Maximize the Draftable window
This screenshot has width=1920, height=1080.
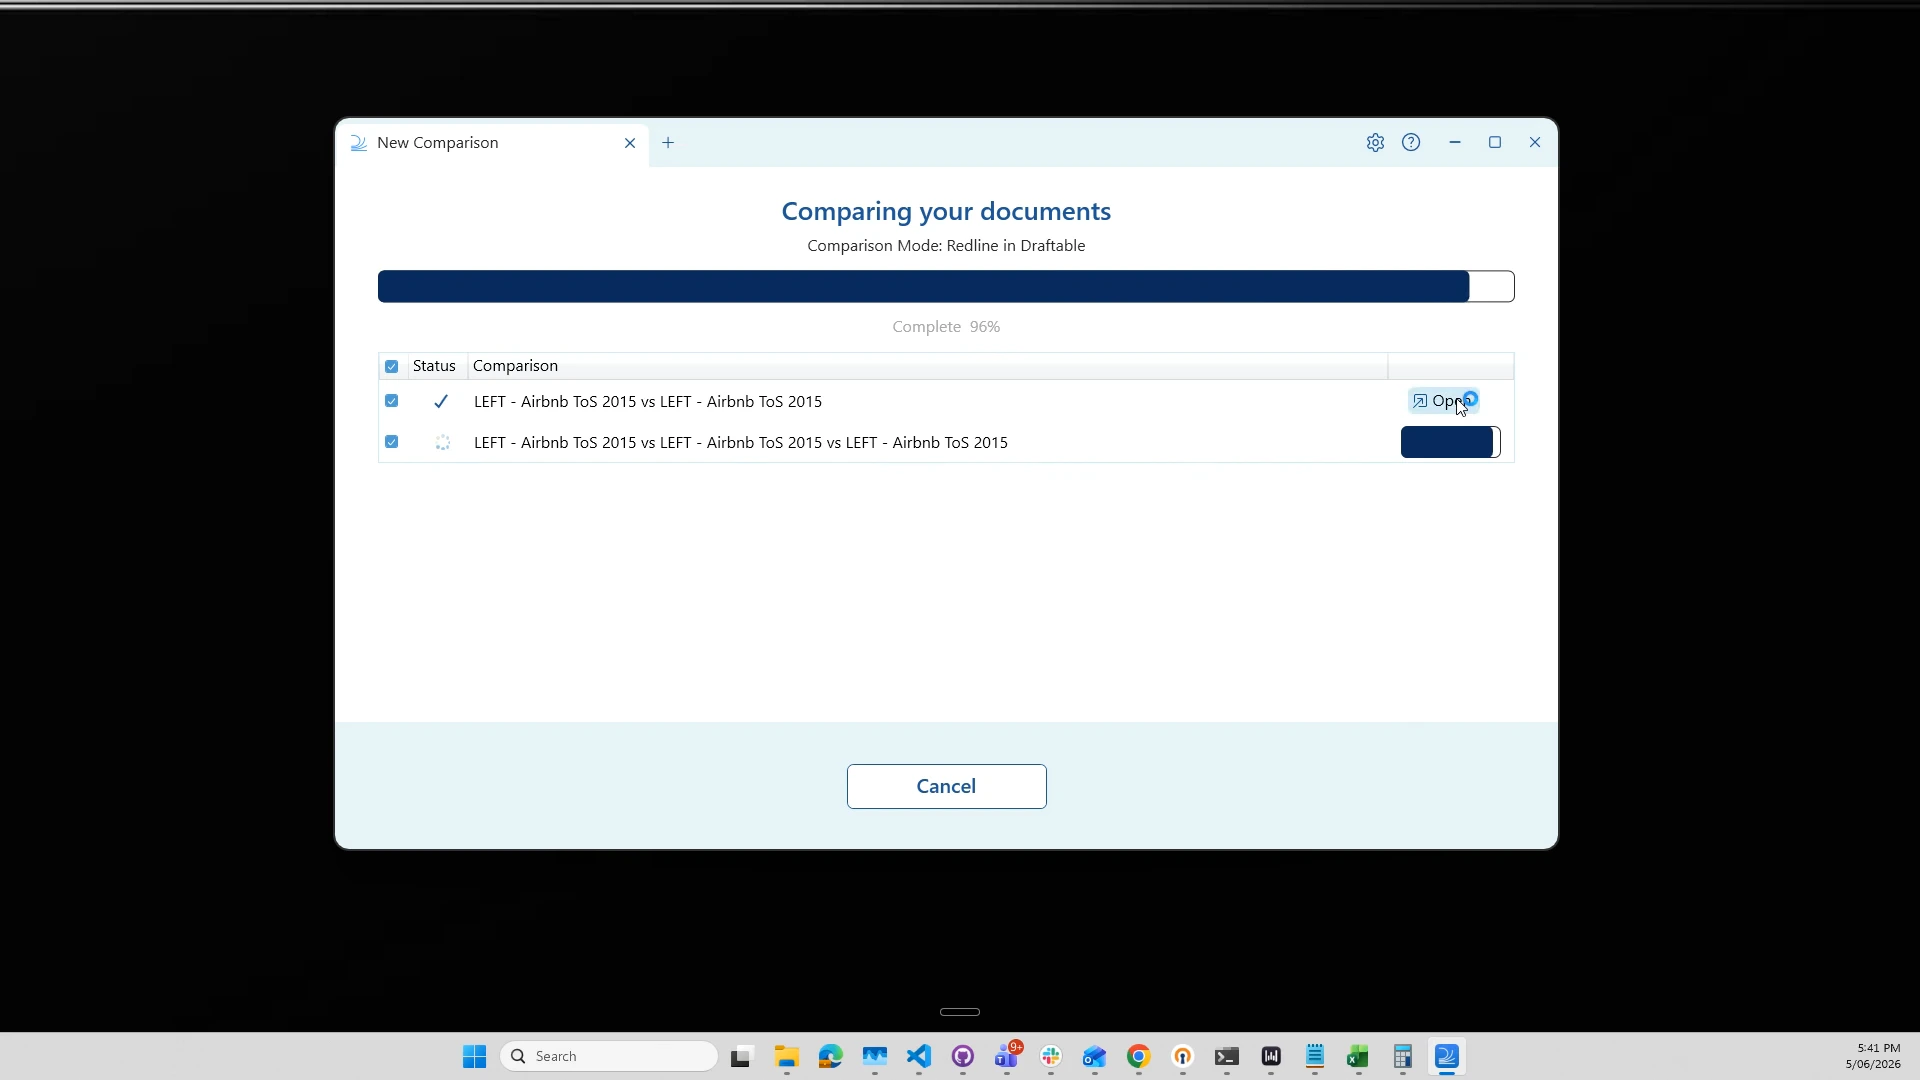point(1495,143)
